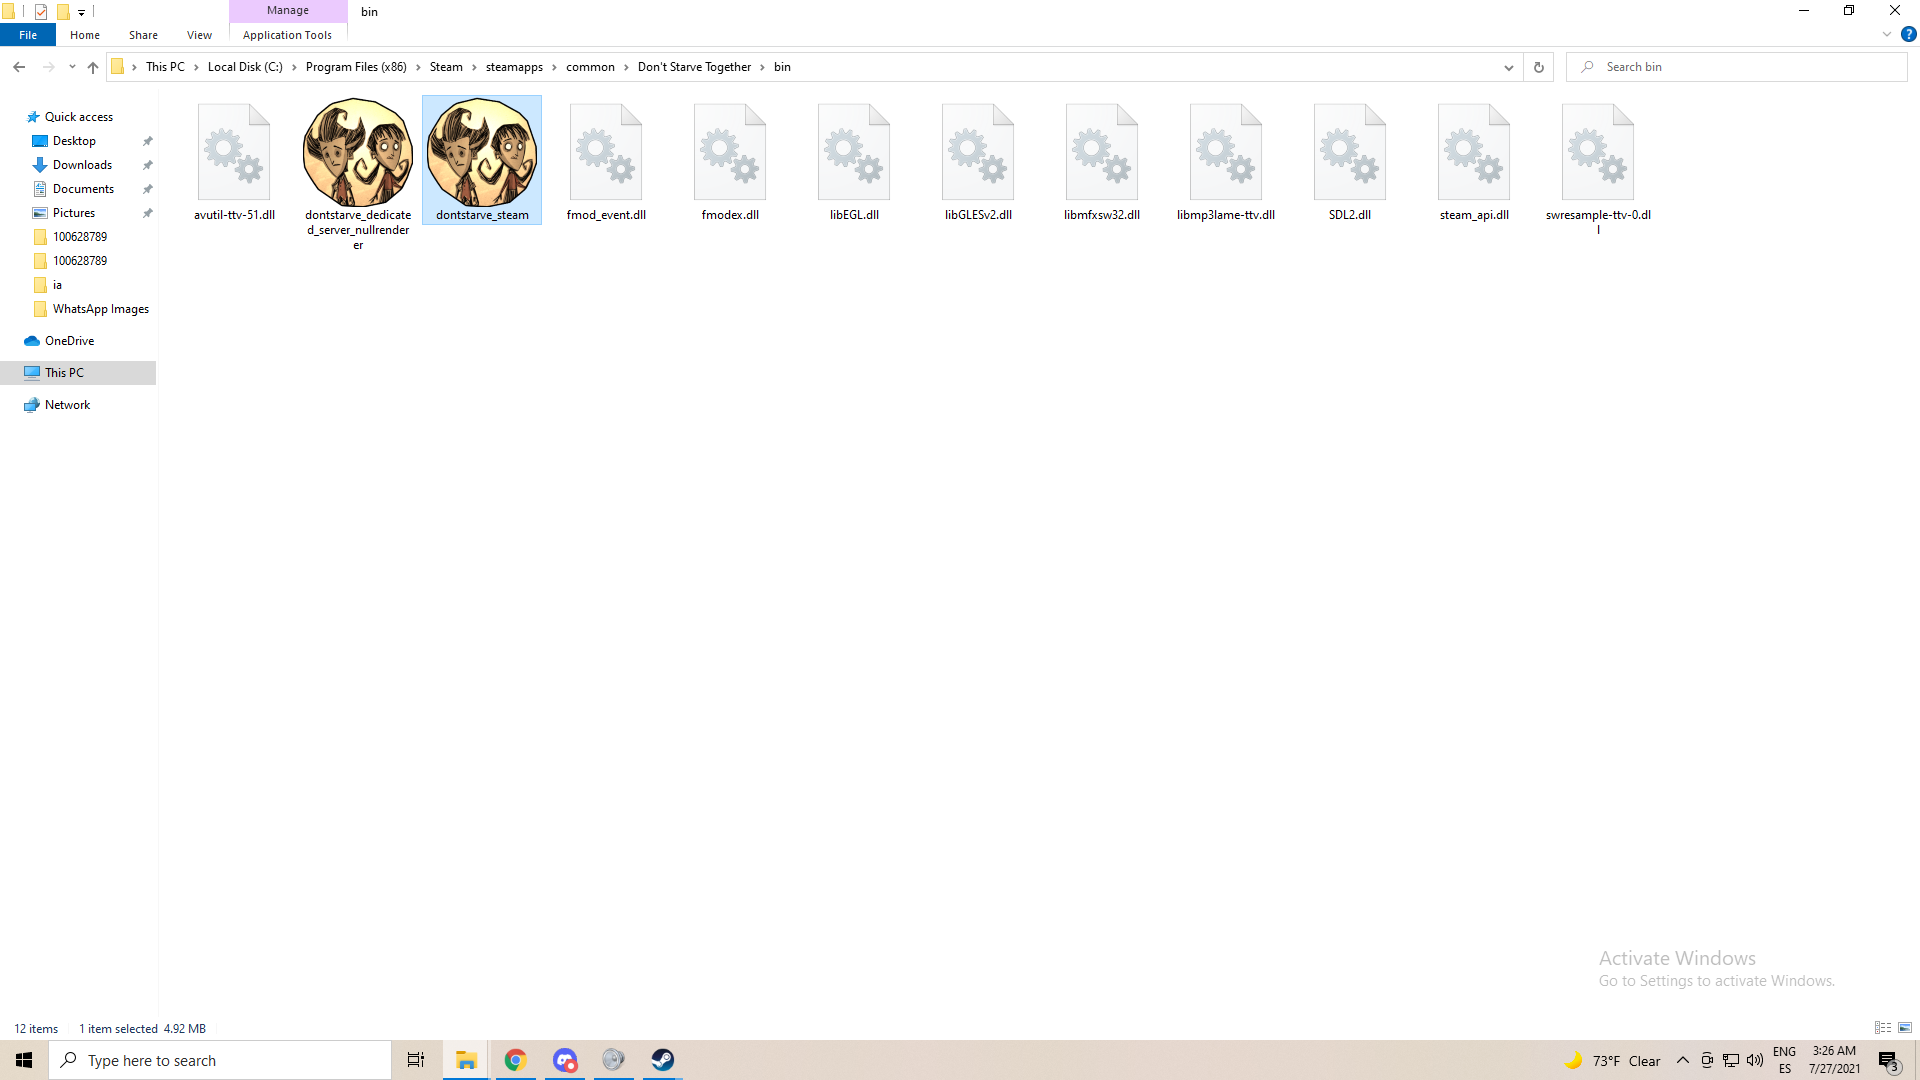The image size is (1920, 1080).
Task: Open the View ribbon tab
Action: click(199, 35)
